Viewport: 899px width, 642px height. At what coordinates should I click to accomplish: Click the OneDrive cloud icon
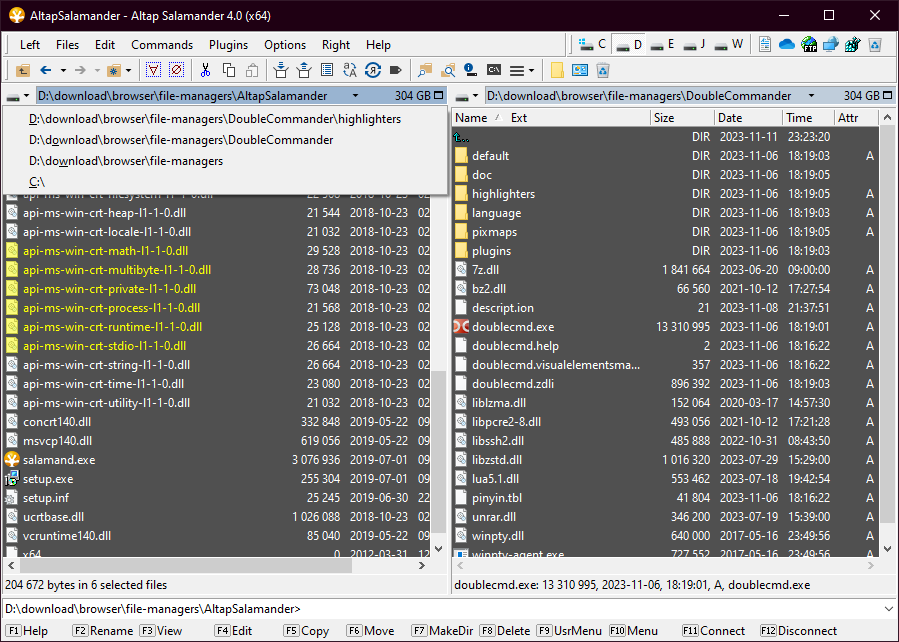click(x=786, y=45)
